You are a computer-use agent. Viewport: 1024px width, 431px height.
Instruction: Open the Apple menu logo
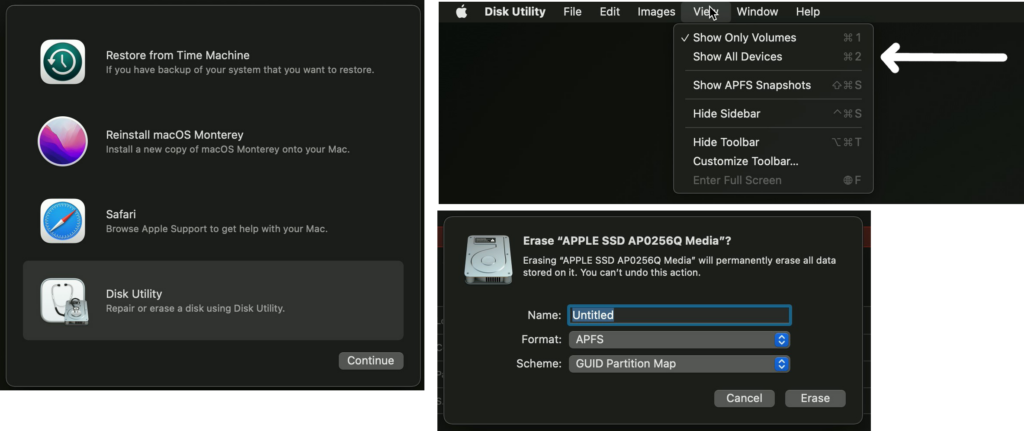point(462,12)
